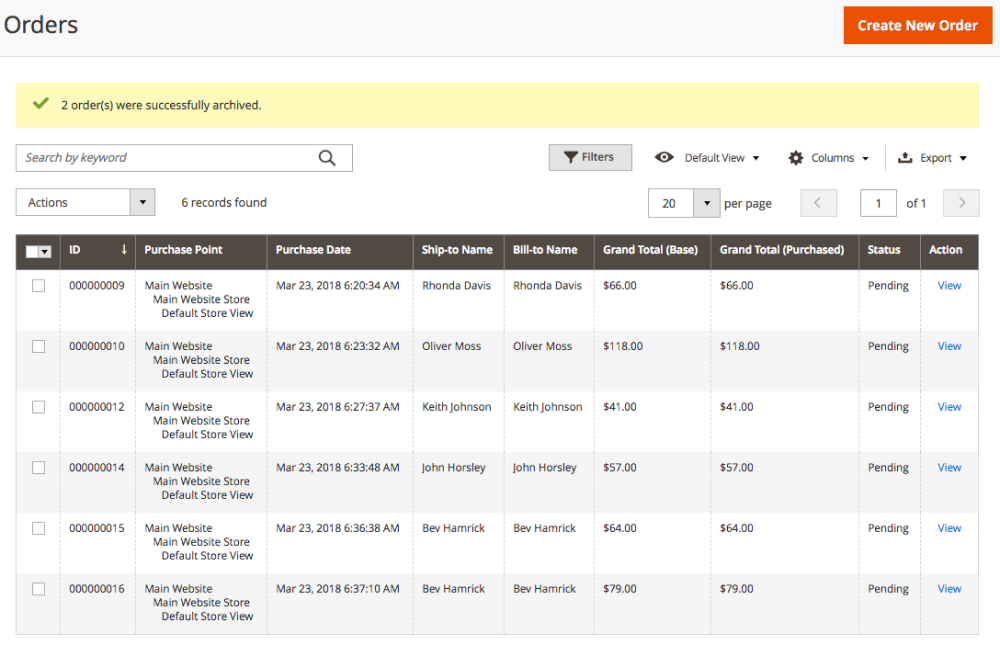
Task: Toggle the select-all header checkbox
Action: 32,251
